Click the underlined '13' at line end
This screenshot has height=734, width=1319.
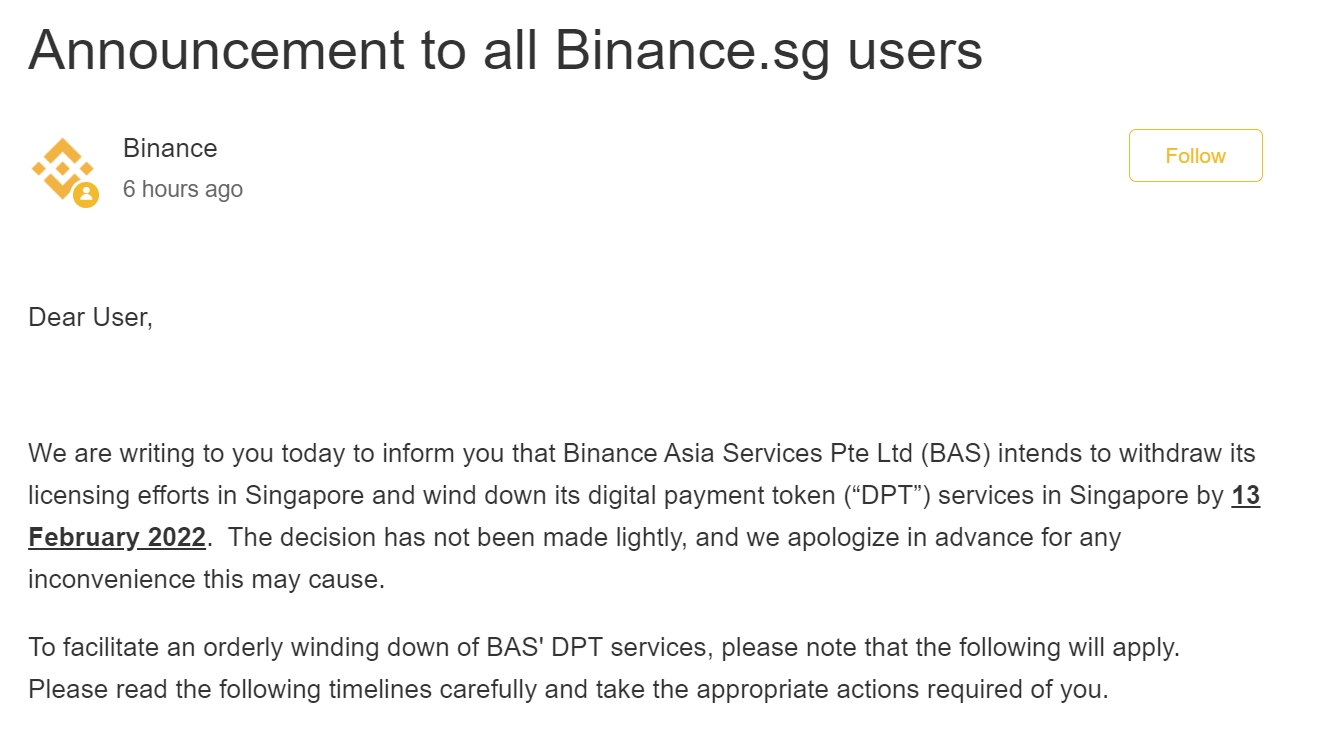click(x=1245, y=495)
